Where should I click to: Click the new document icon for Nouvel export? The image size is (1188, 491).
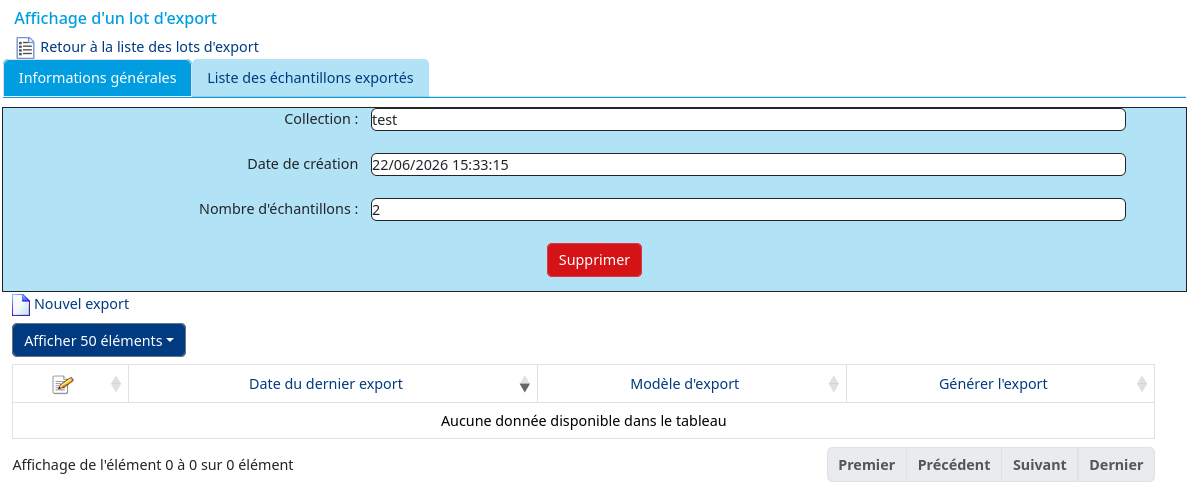[21, 305]
